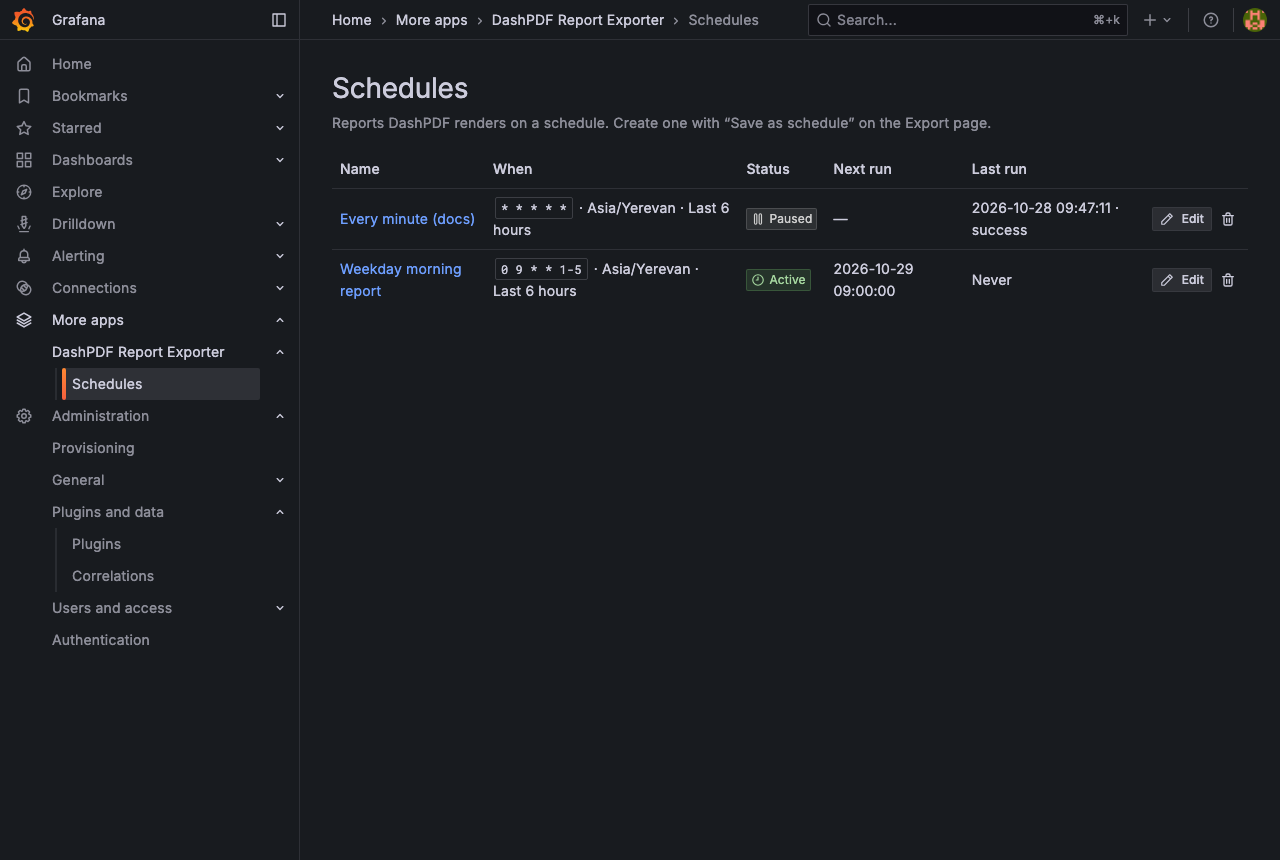Click the DashPDF Report Exporter breadcrumb

[578, 20]
